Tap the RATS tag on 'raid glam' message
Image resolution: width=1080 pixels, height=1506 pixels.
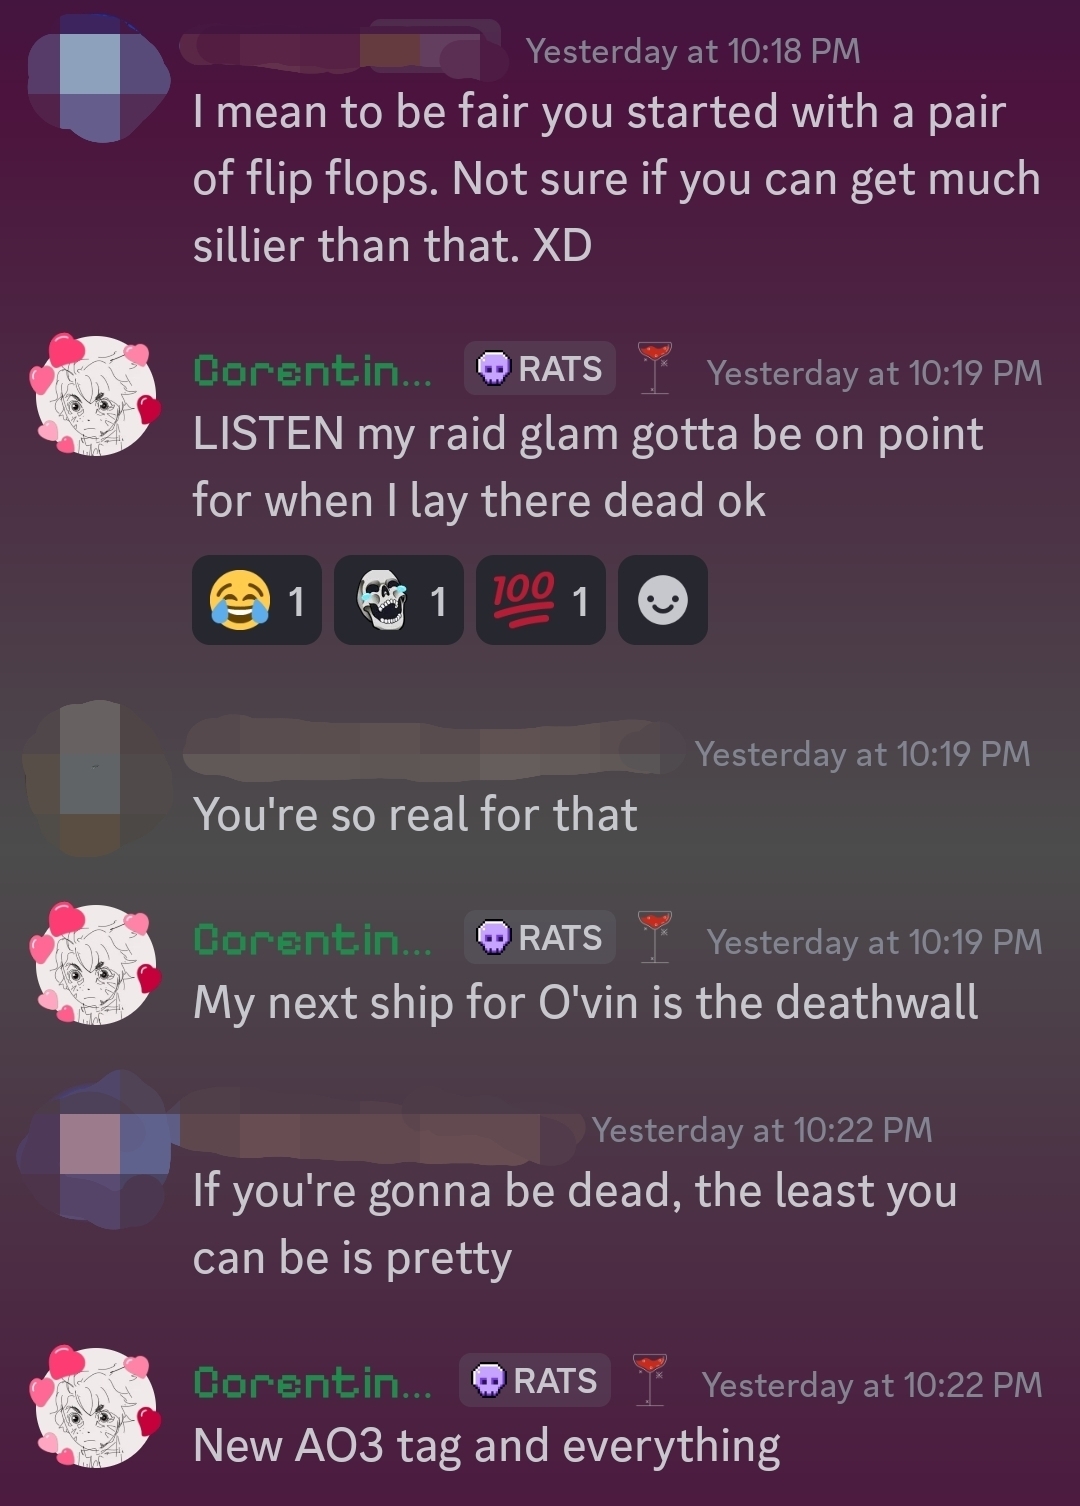pos(540,369)
